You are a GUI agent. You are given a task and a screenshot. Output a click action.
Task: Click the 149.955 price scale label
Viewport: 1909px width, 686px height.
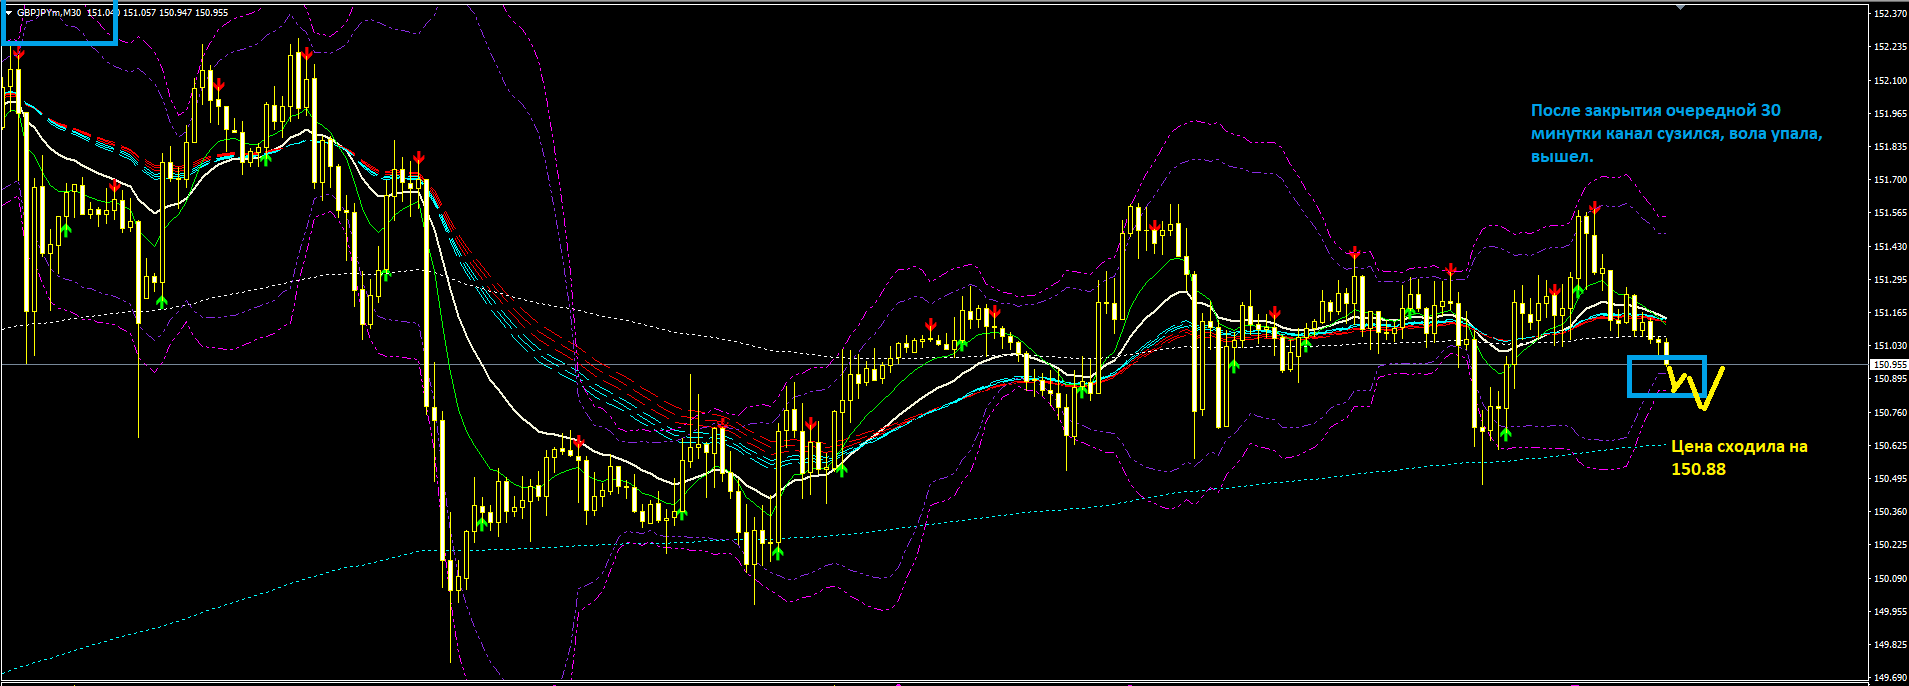[x=1890, y=611]
